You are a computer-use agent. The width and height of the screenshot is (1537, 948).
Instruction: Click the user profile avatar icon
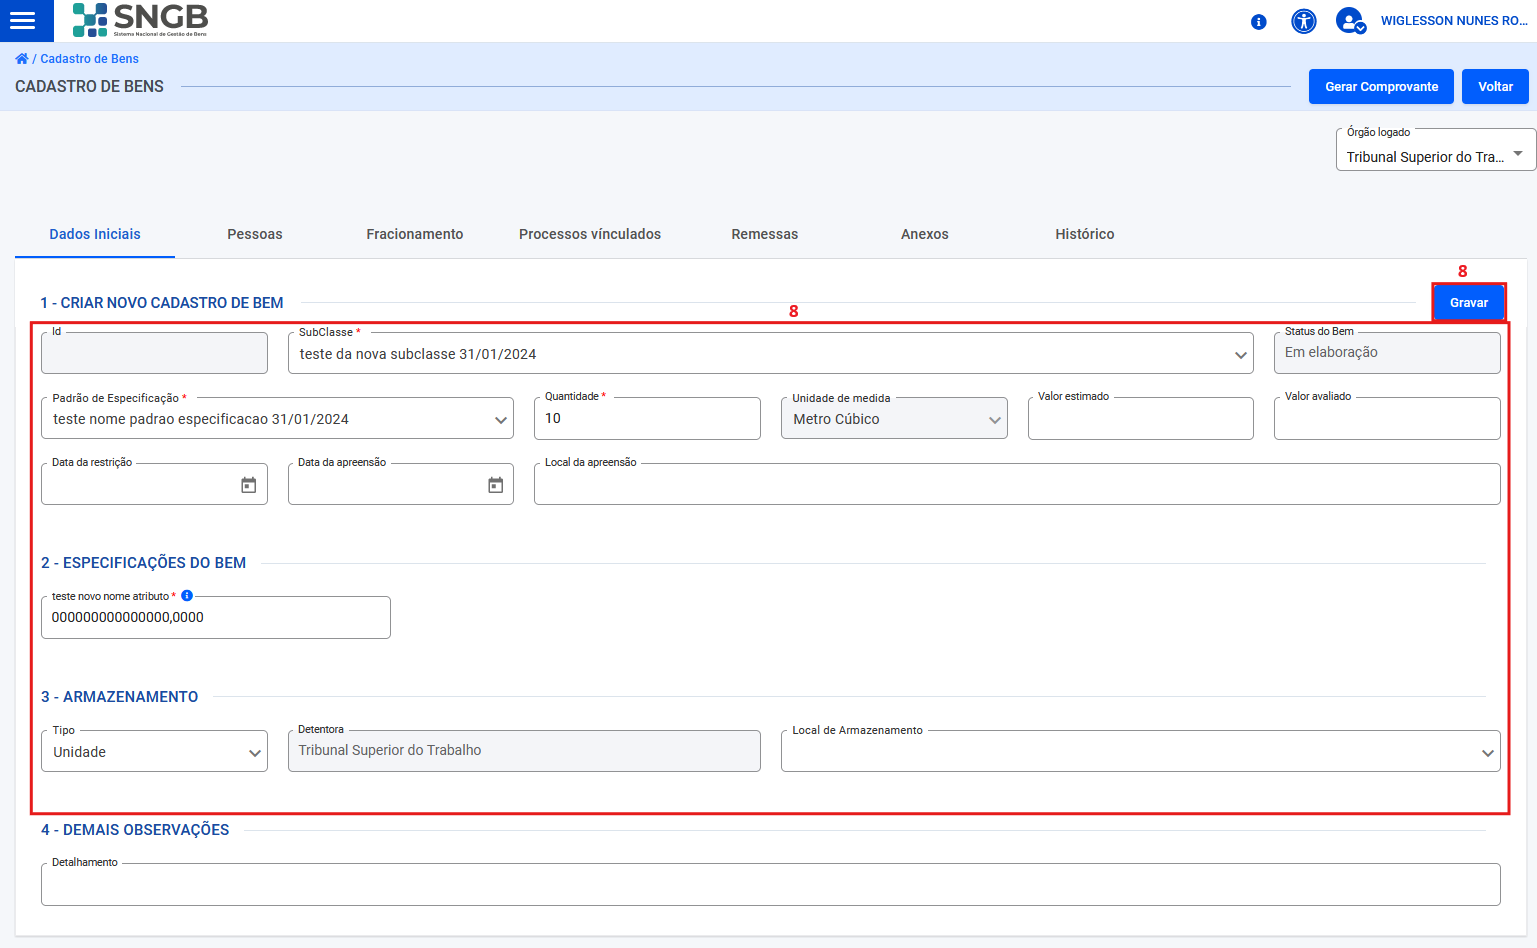click(1351, 21)
